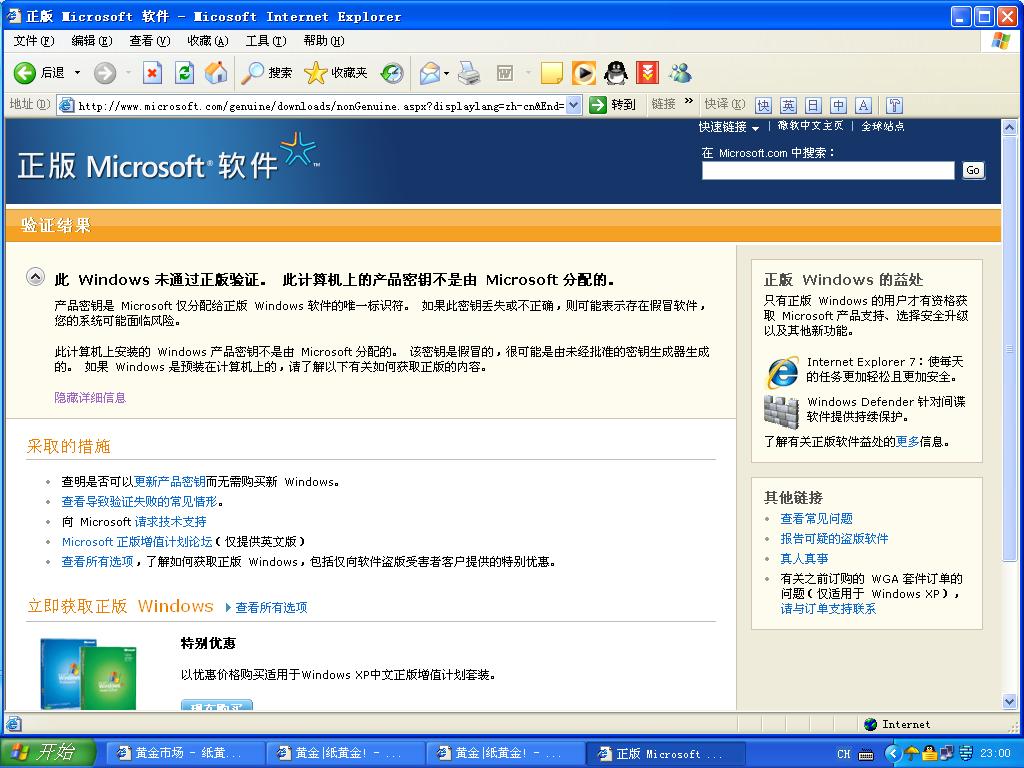Open the 搜索 search toolbar button
The height and width of the screenshot is (768, 1024).
point(266,72)
